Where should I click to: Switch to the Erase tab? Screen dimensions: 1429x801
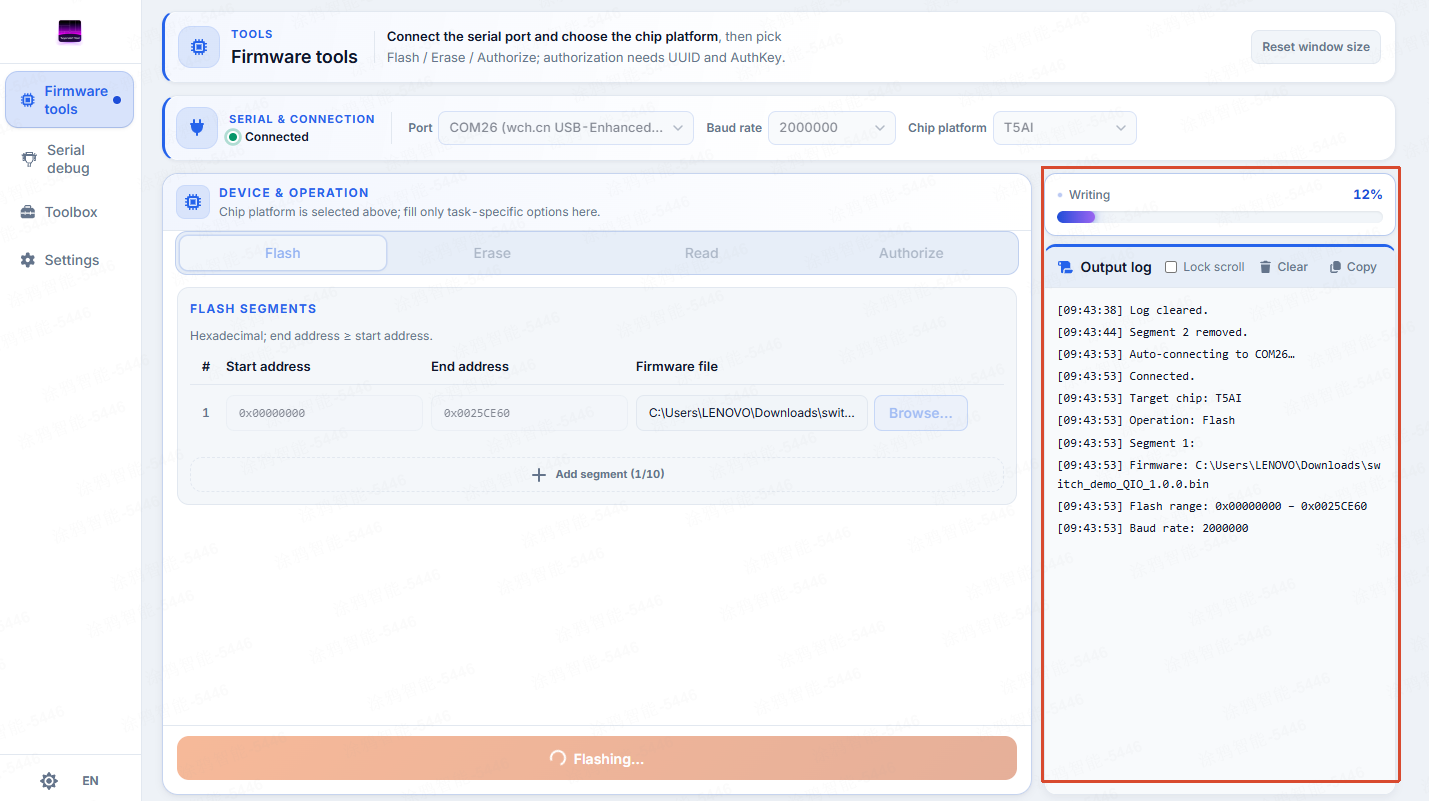pos(492,253)
